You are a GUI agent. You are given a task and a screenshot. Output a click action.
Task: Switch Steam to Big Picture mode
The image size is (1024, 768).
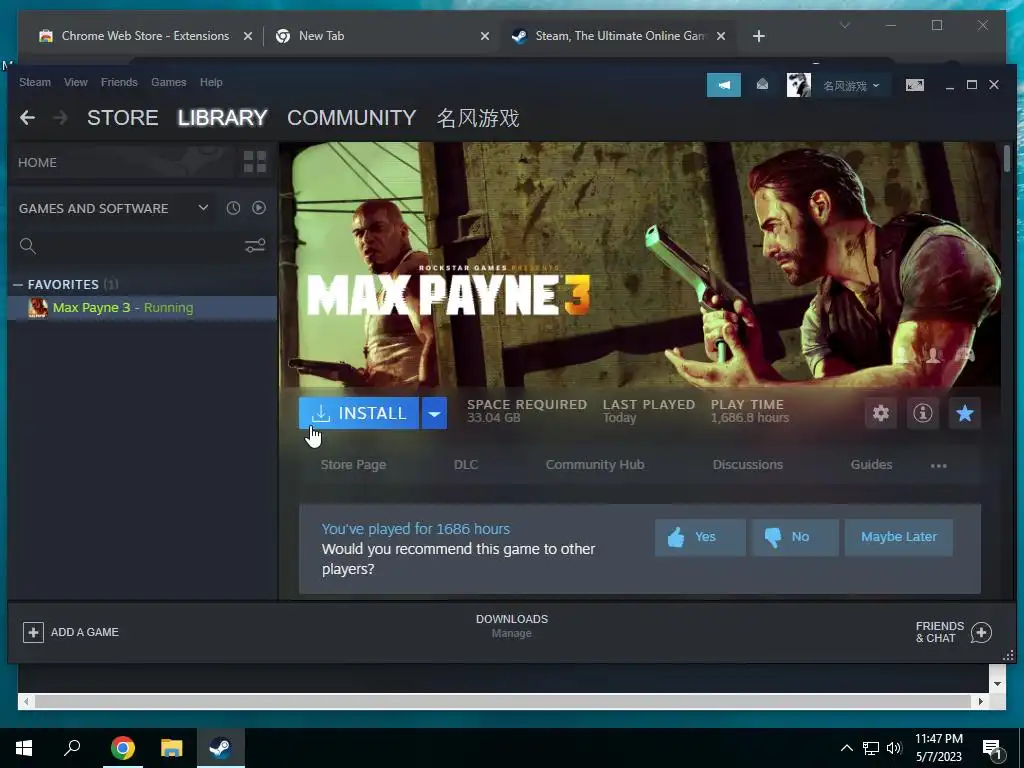click(914, 85)
